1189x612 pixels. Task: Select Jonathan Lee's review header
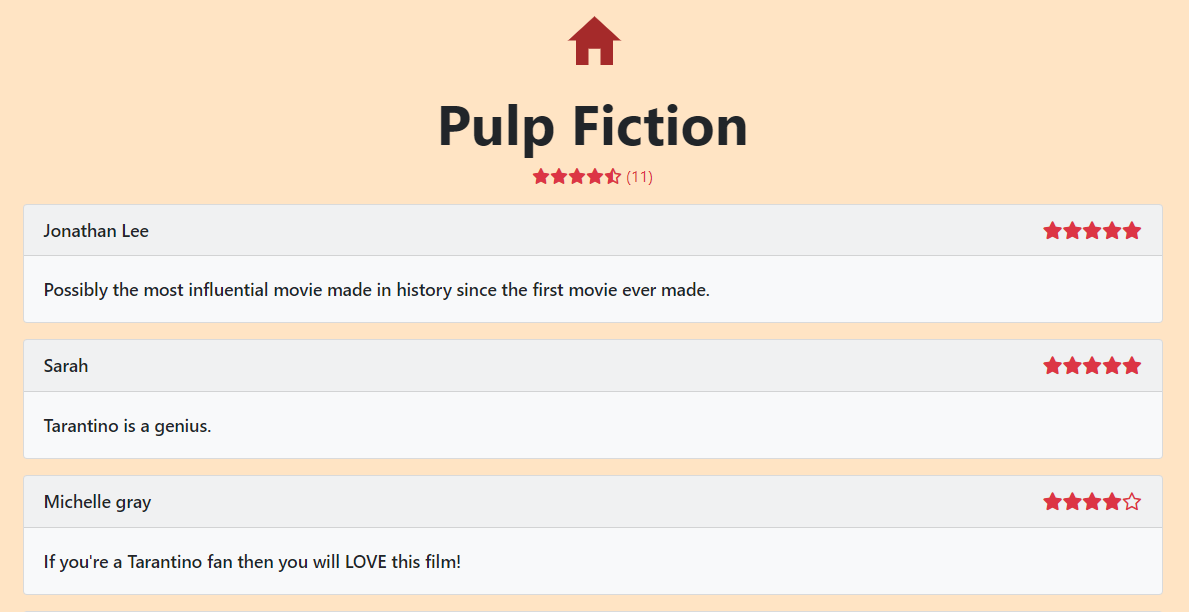click(x=96, y=230)
